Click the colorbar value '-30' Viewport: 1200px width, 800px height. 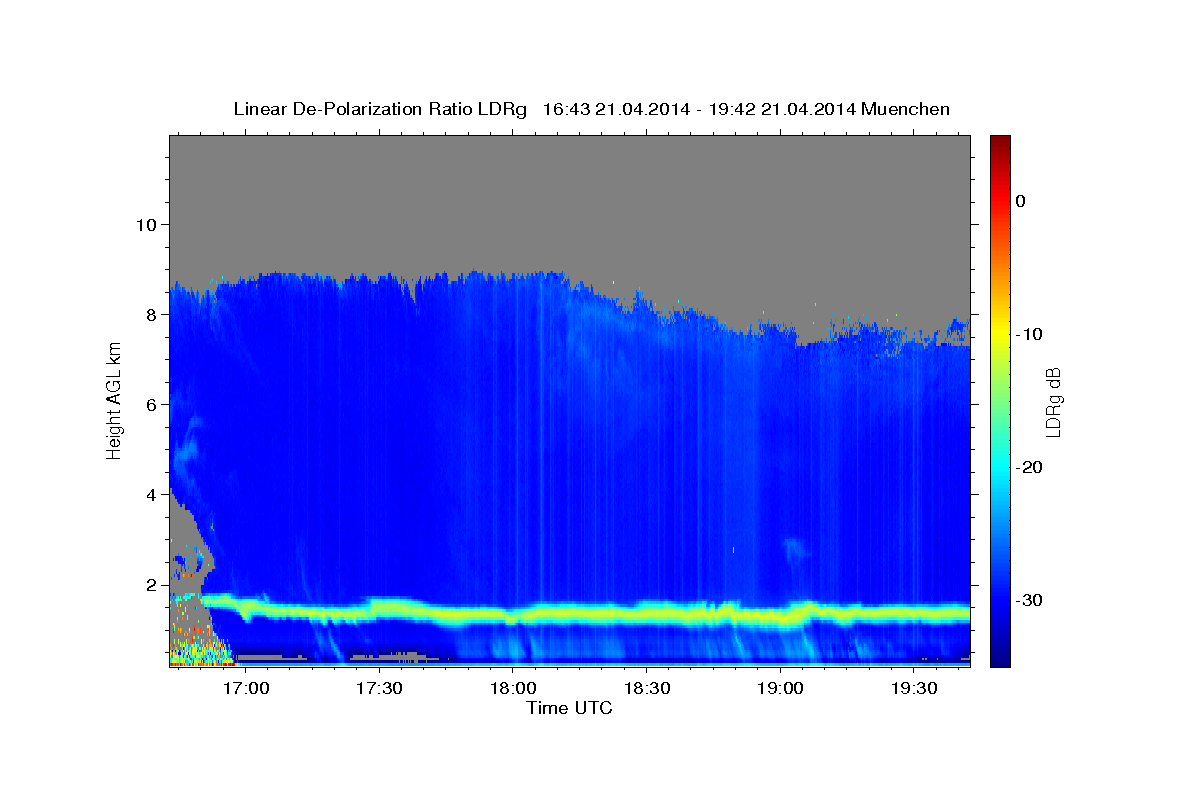coord(1029,600)
